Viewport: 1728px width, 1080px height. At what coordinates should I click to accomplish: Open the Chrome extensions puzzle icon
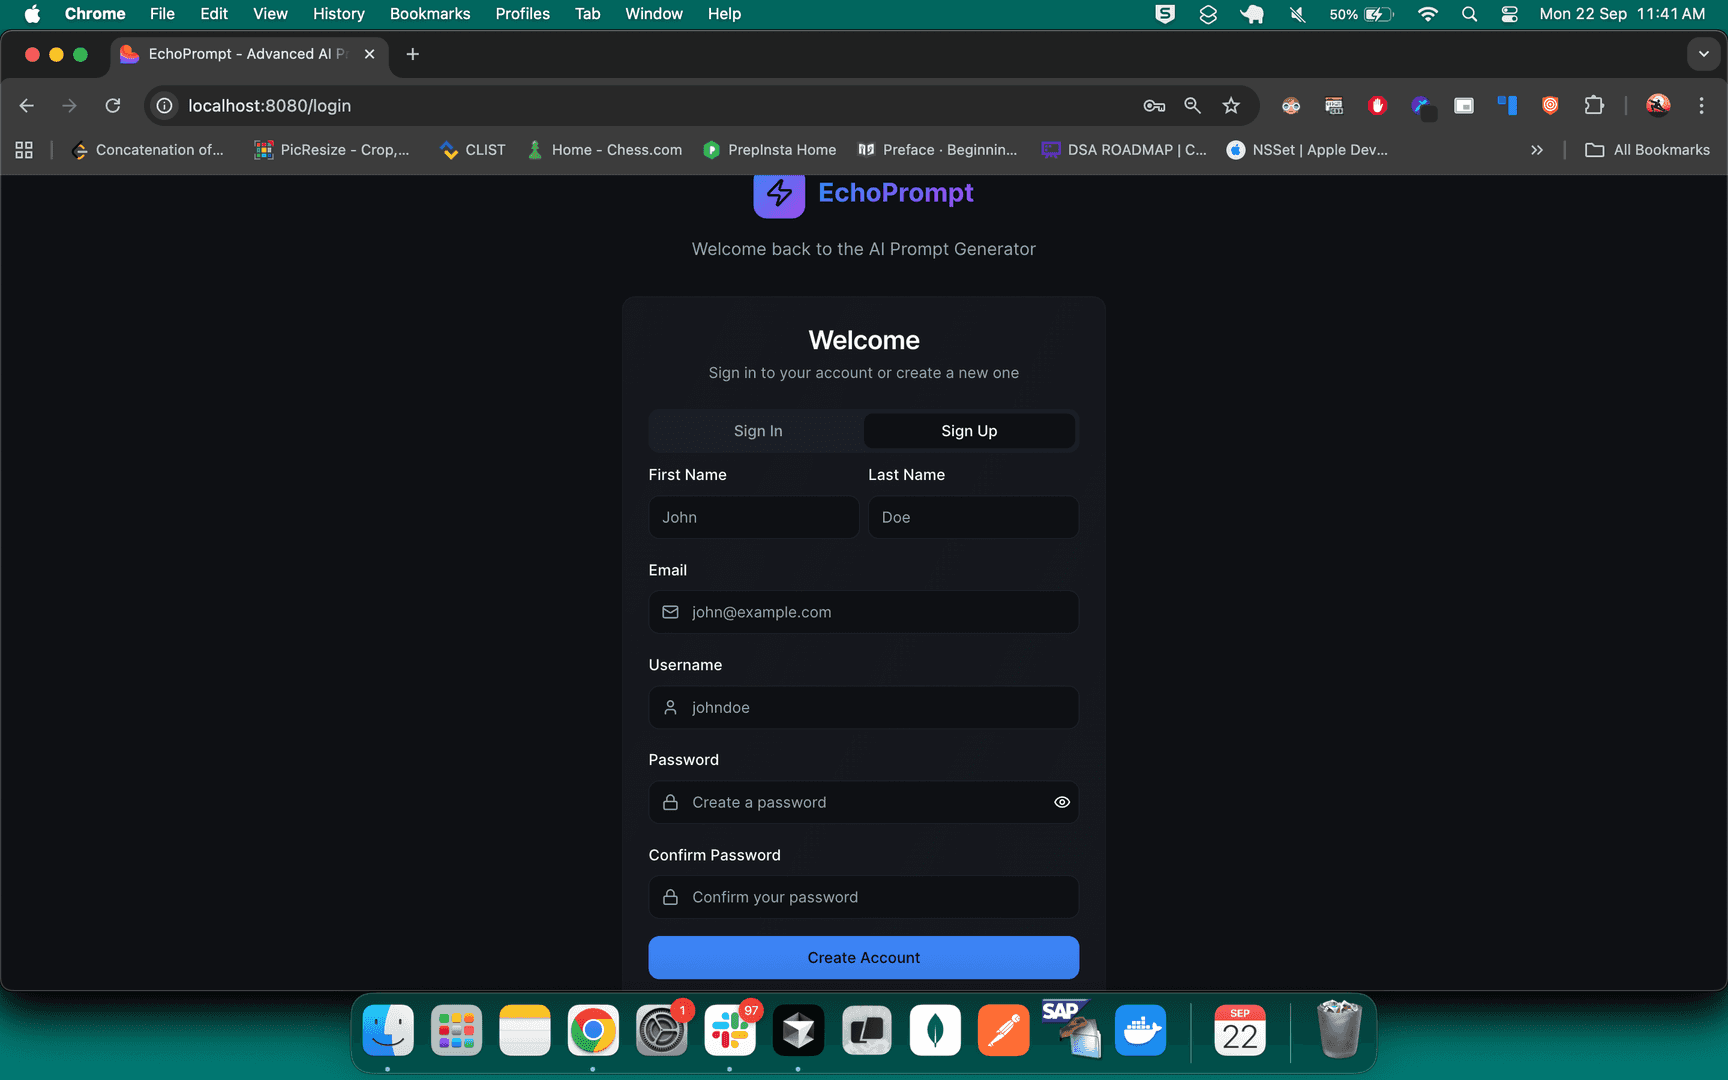point(1594,106)
